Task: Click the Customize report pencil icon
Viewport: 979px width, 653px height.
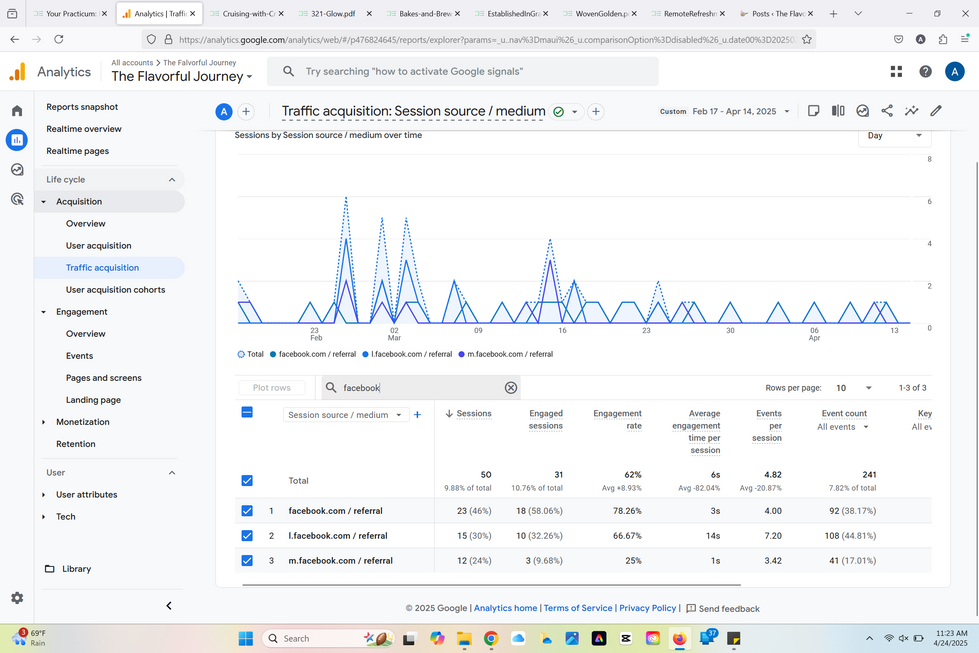Action: pos(935,111)
